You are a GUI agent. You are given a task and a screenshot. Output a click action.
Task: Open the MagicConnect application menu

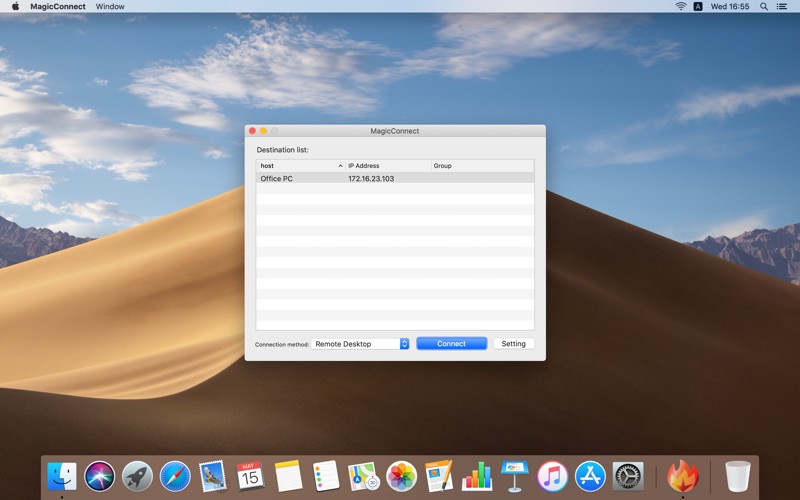[x=58, y=7]
